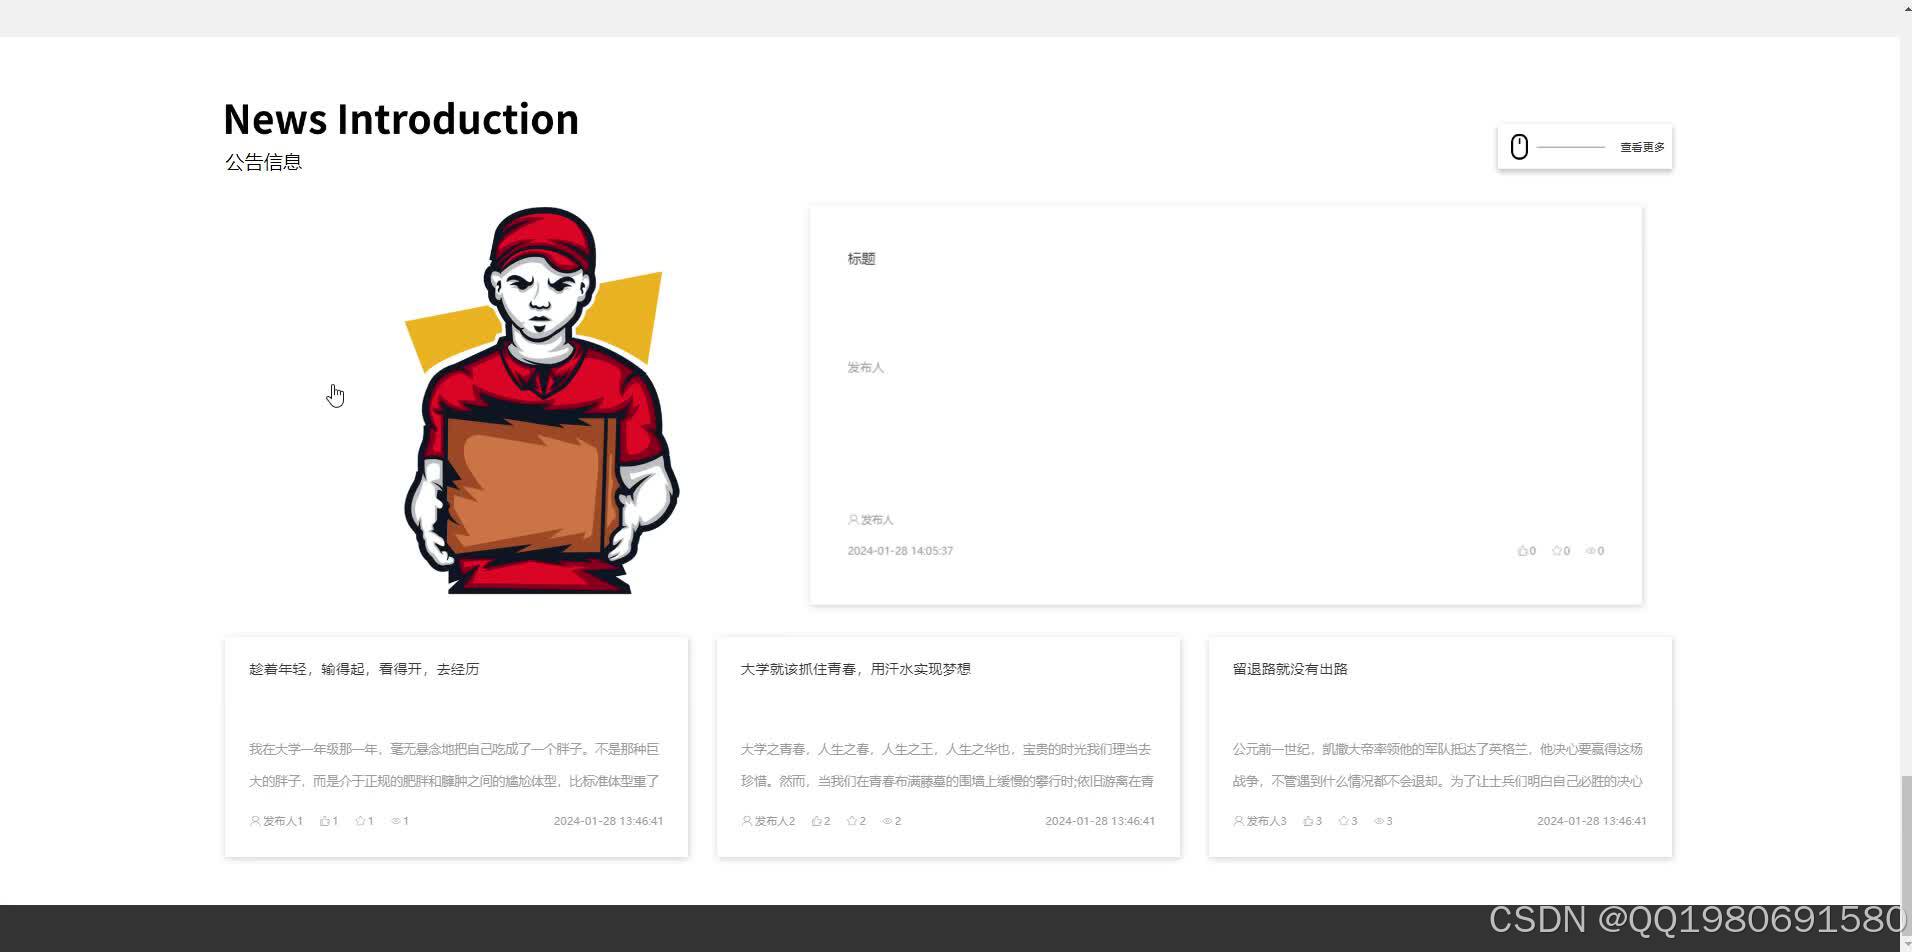Select the date on the 发布人2 card

click(1100, 821)
